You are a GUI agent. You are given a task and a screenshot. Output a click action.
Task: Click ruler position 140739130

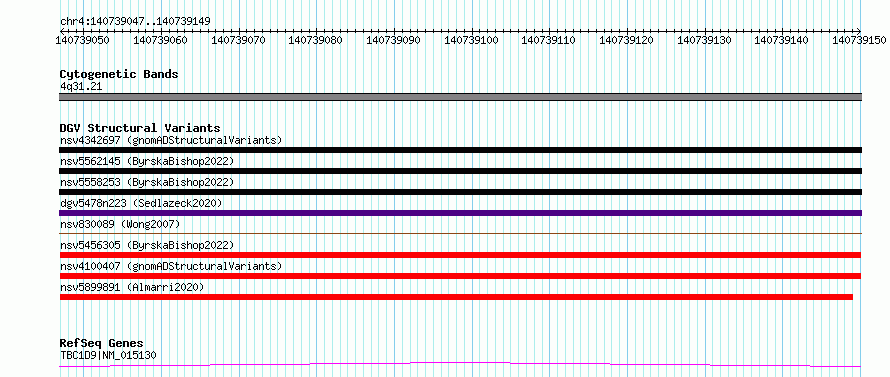coord(704,40)
